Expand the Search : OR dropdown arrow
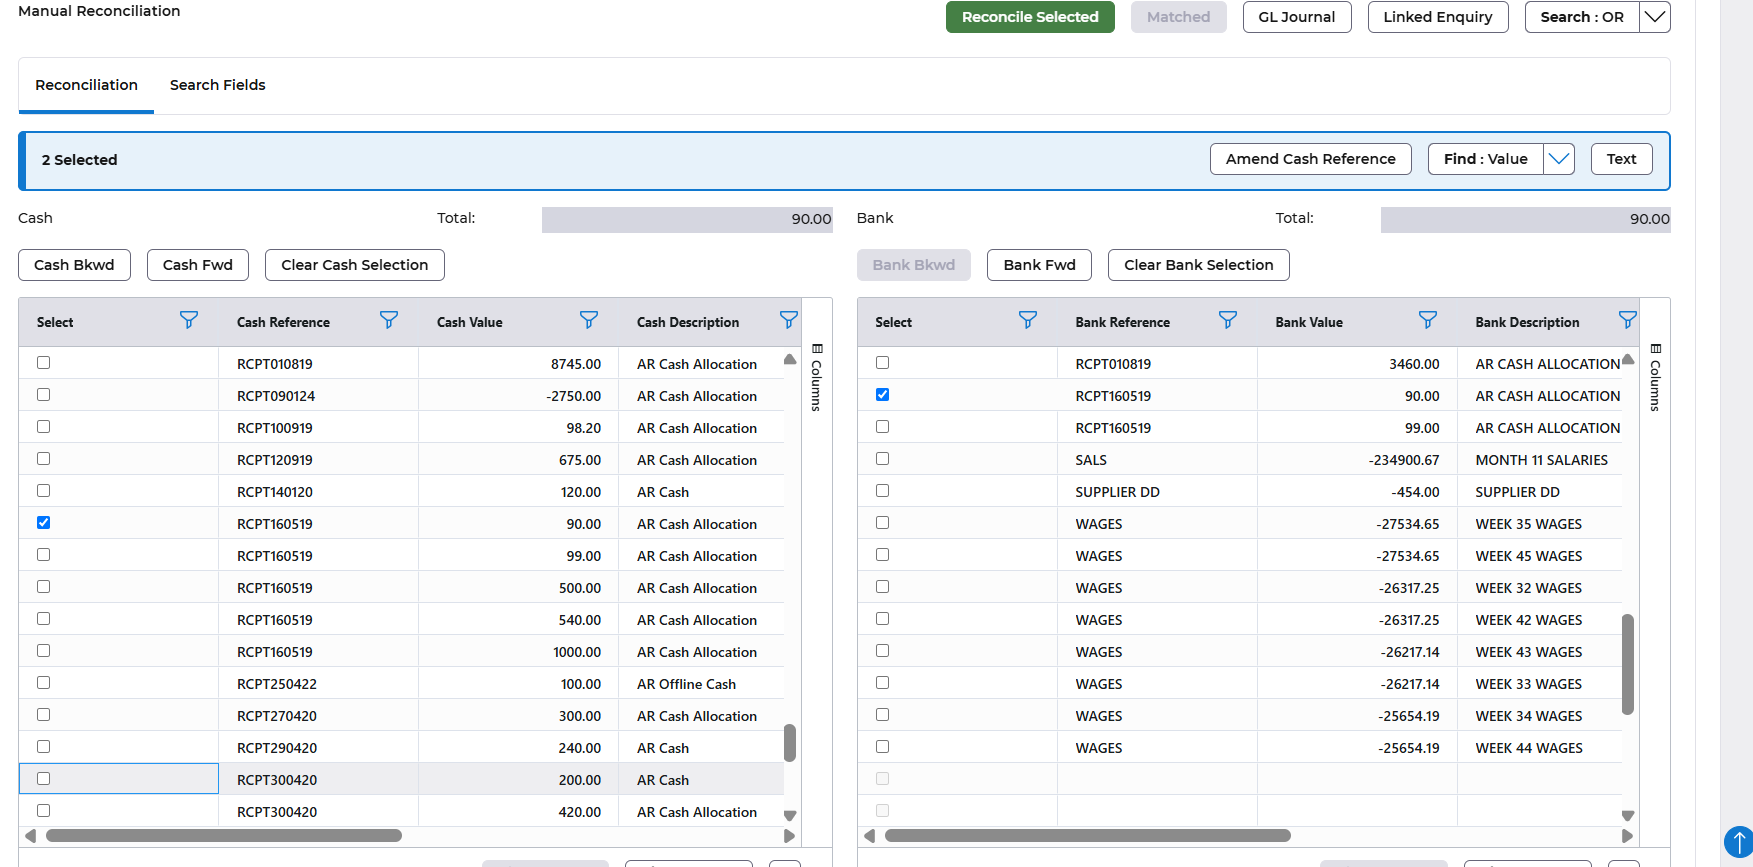Viewport: 1753px width, 867px height. (x=1655, y=17)
